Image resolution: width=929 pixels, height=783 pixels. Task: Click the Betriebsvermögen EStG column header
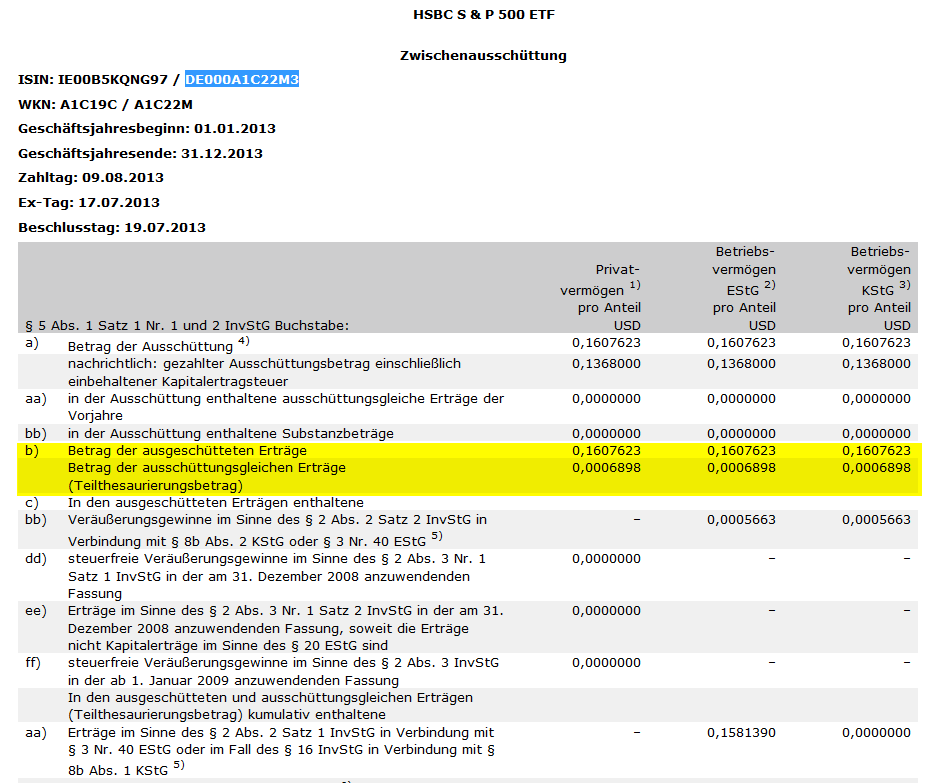(x=743, y=288)
